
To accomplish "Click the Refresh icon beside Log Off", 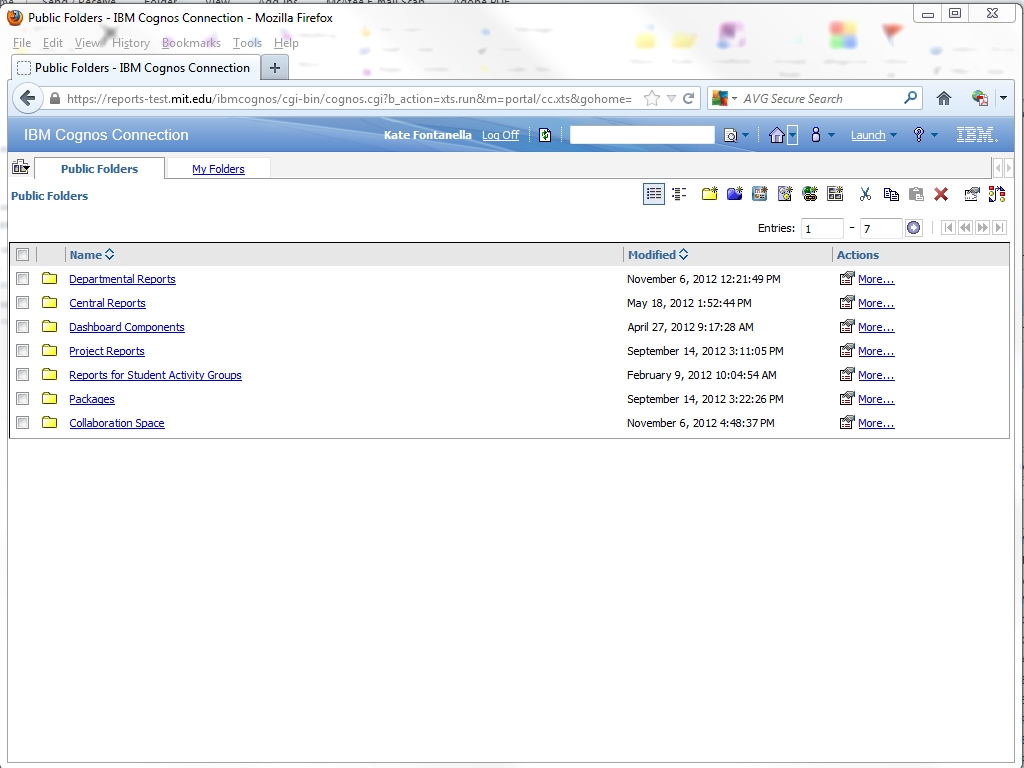I will [545, 135].
